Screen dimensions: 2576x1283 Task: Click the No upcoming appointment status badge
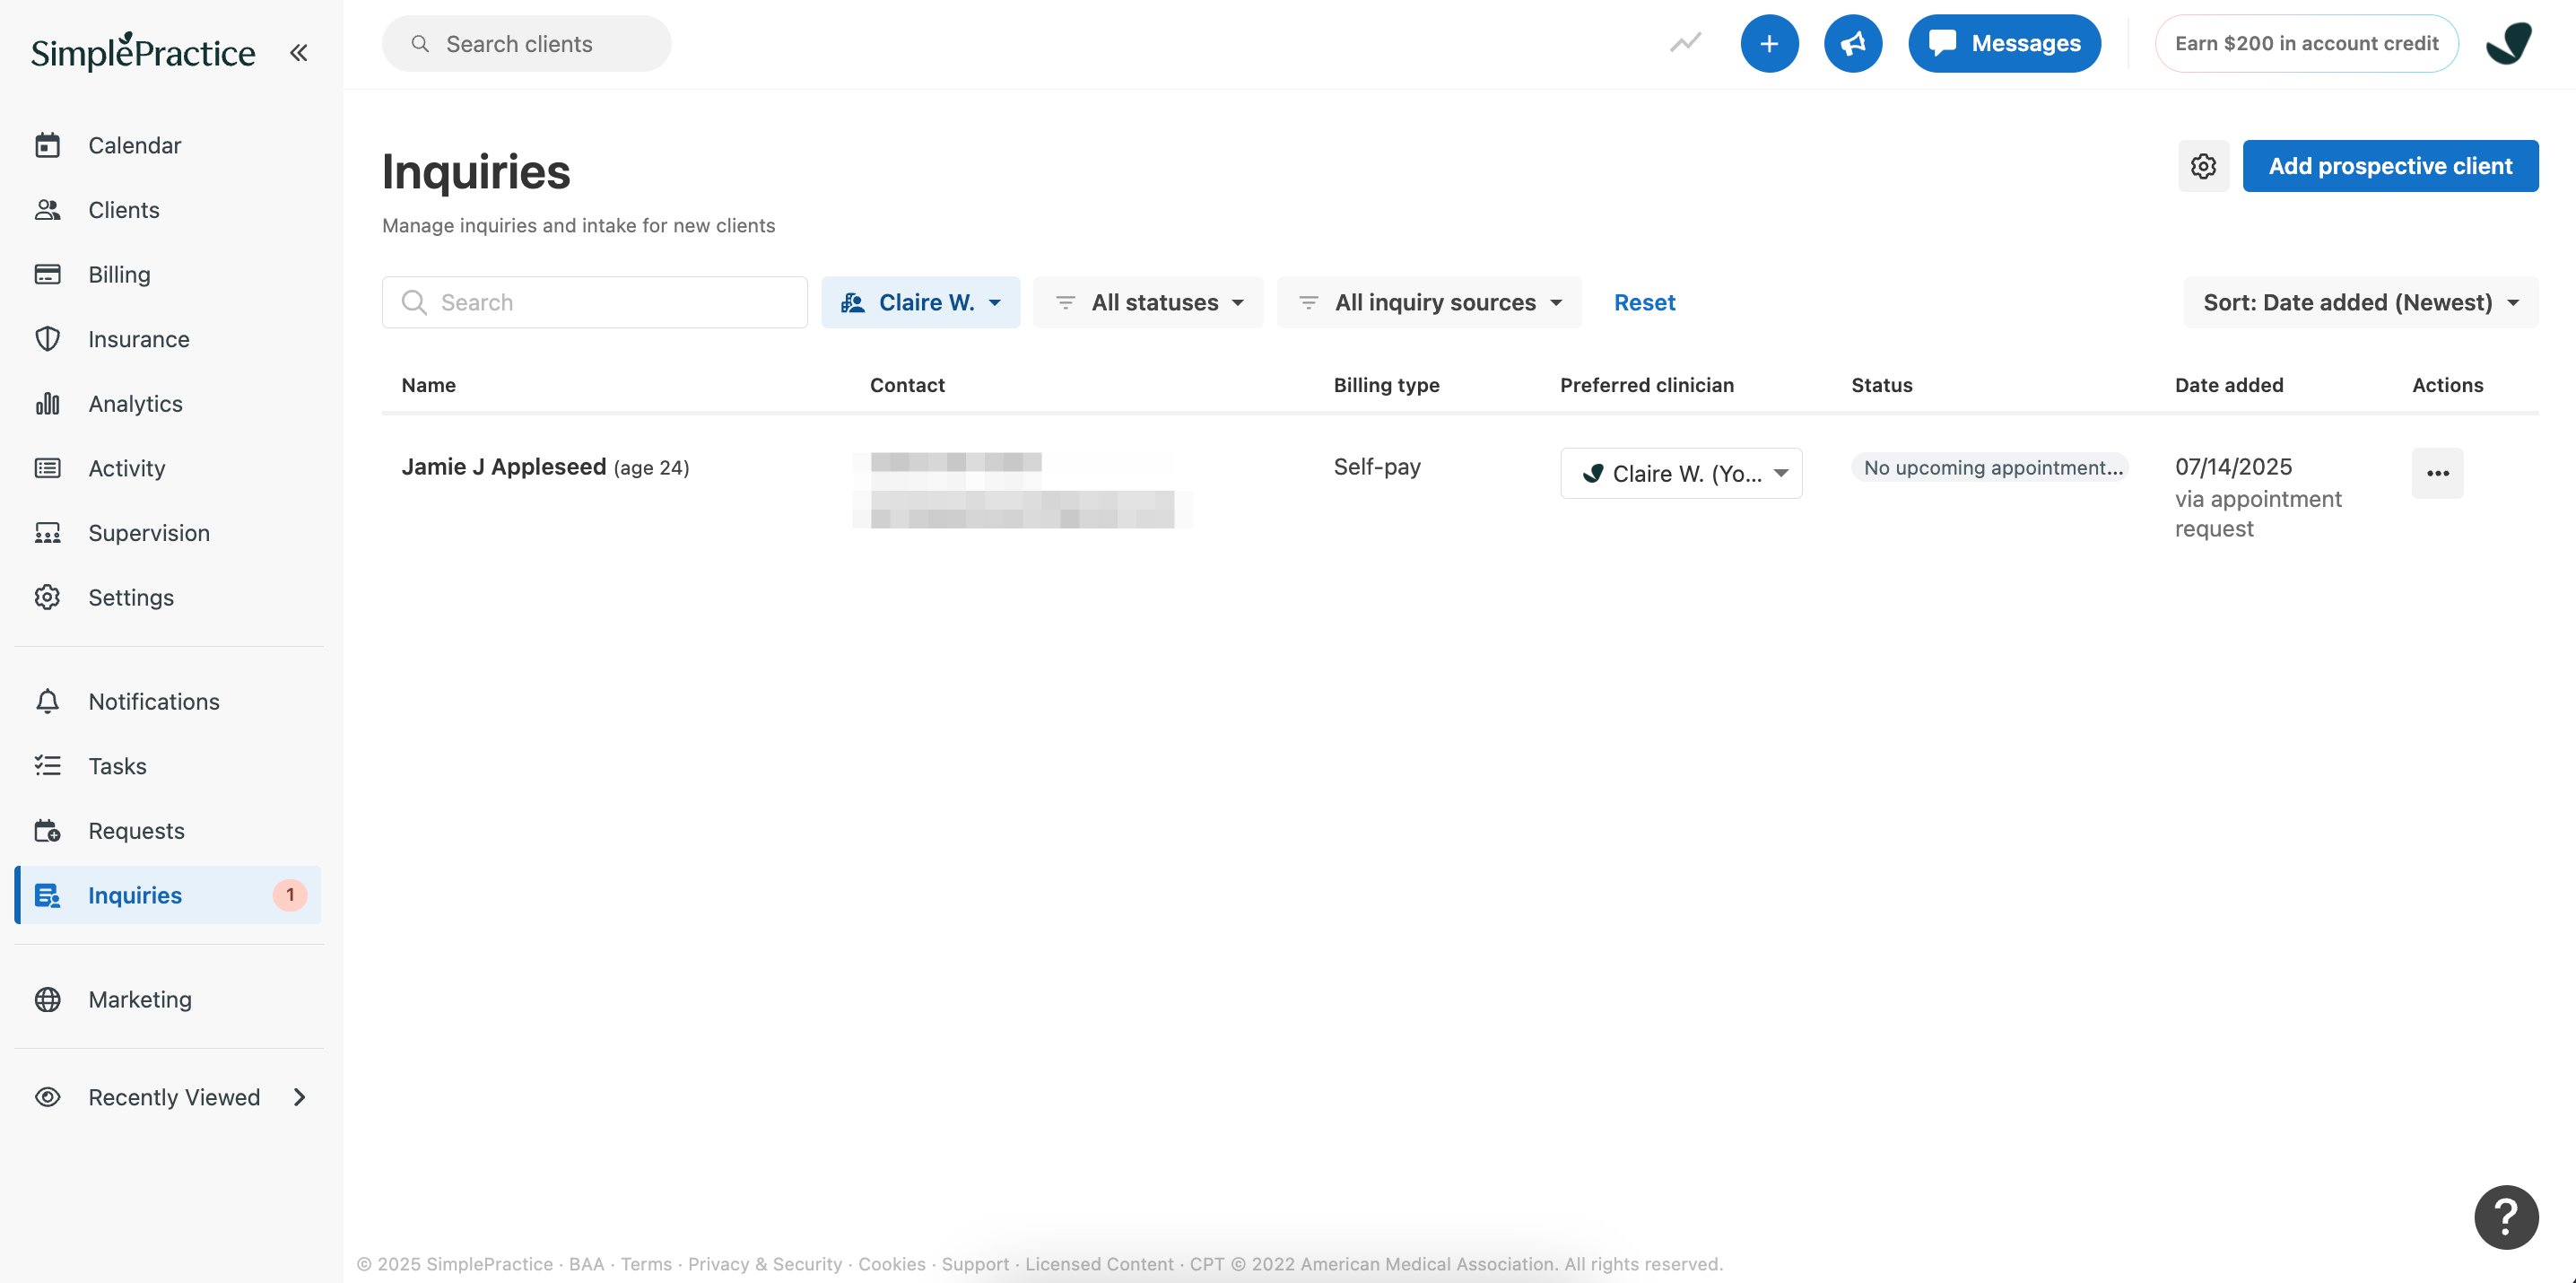1990,467
